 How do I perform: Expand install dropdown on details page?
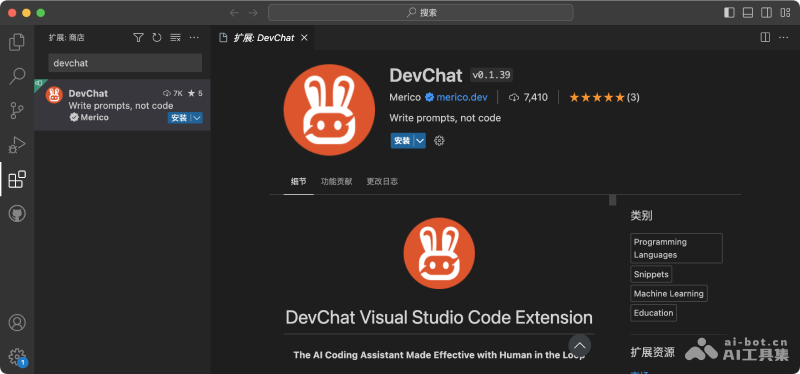pos(420,140)
